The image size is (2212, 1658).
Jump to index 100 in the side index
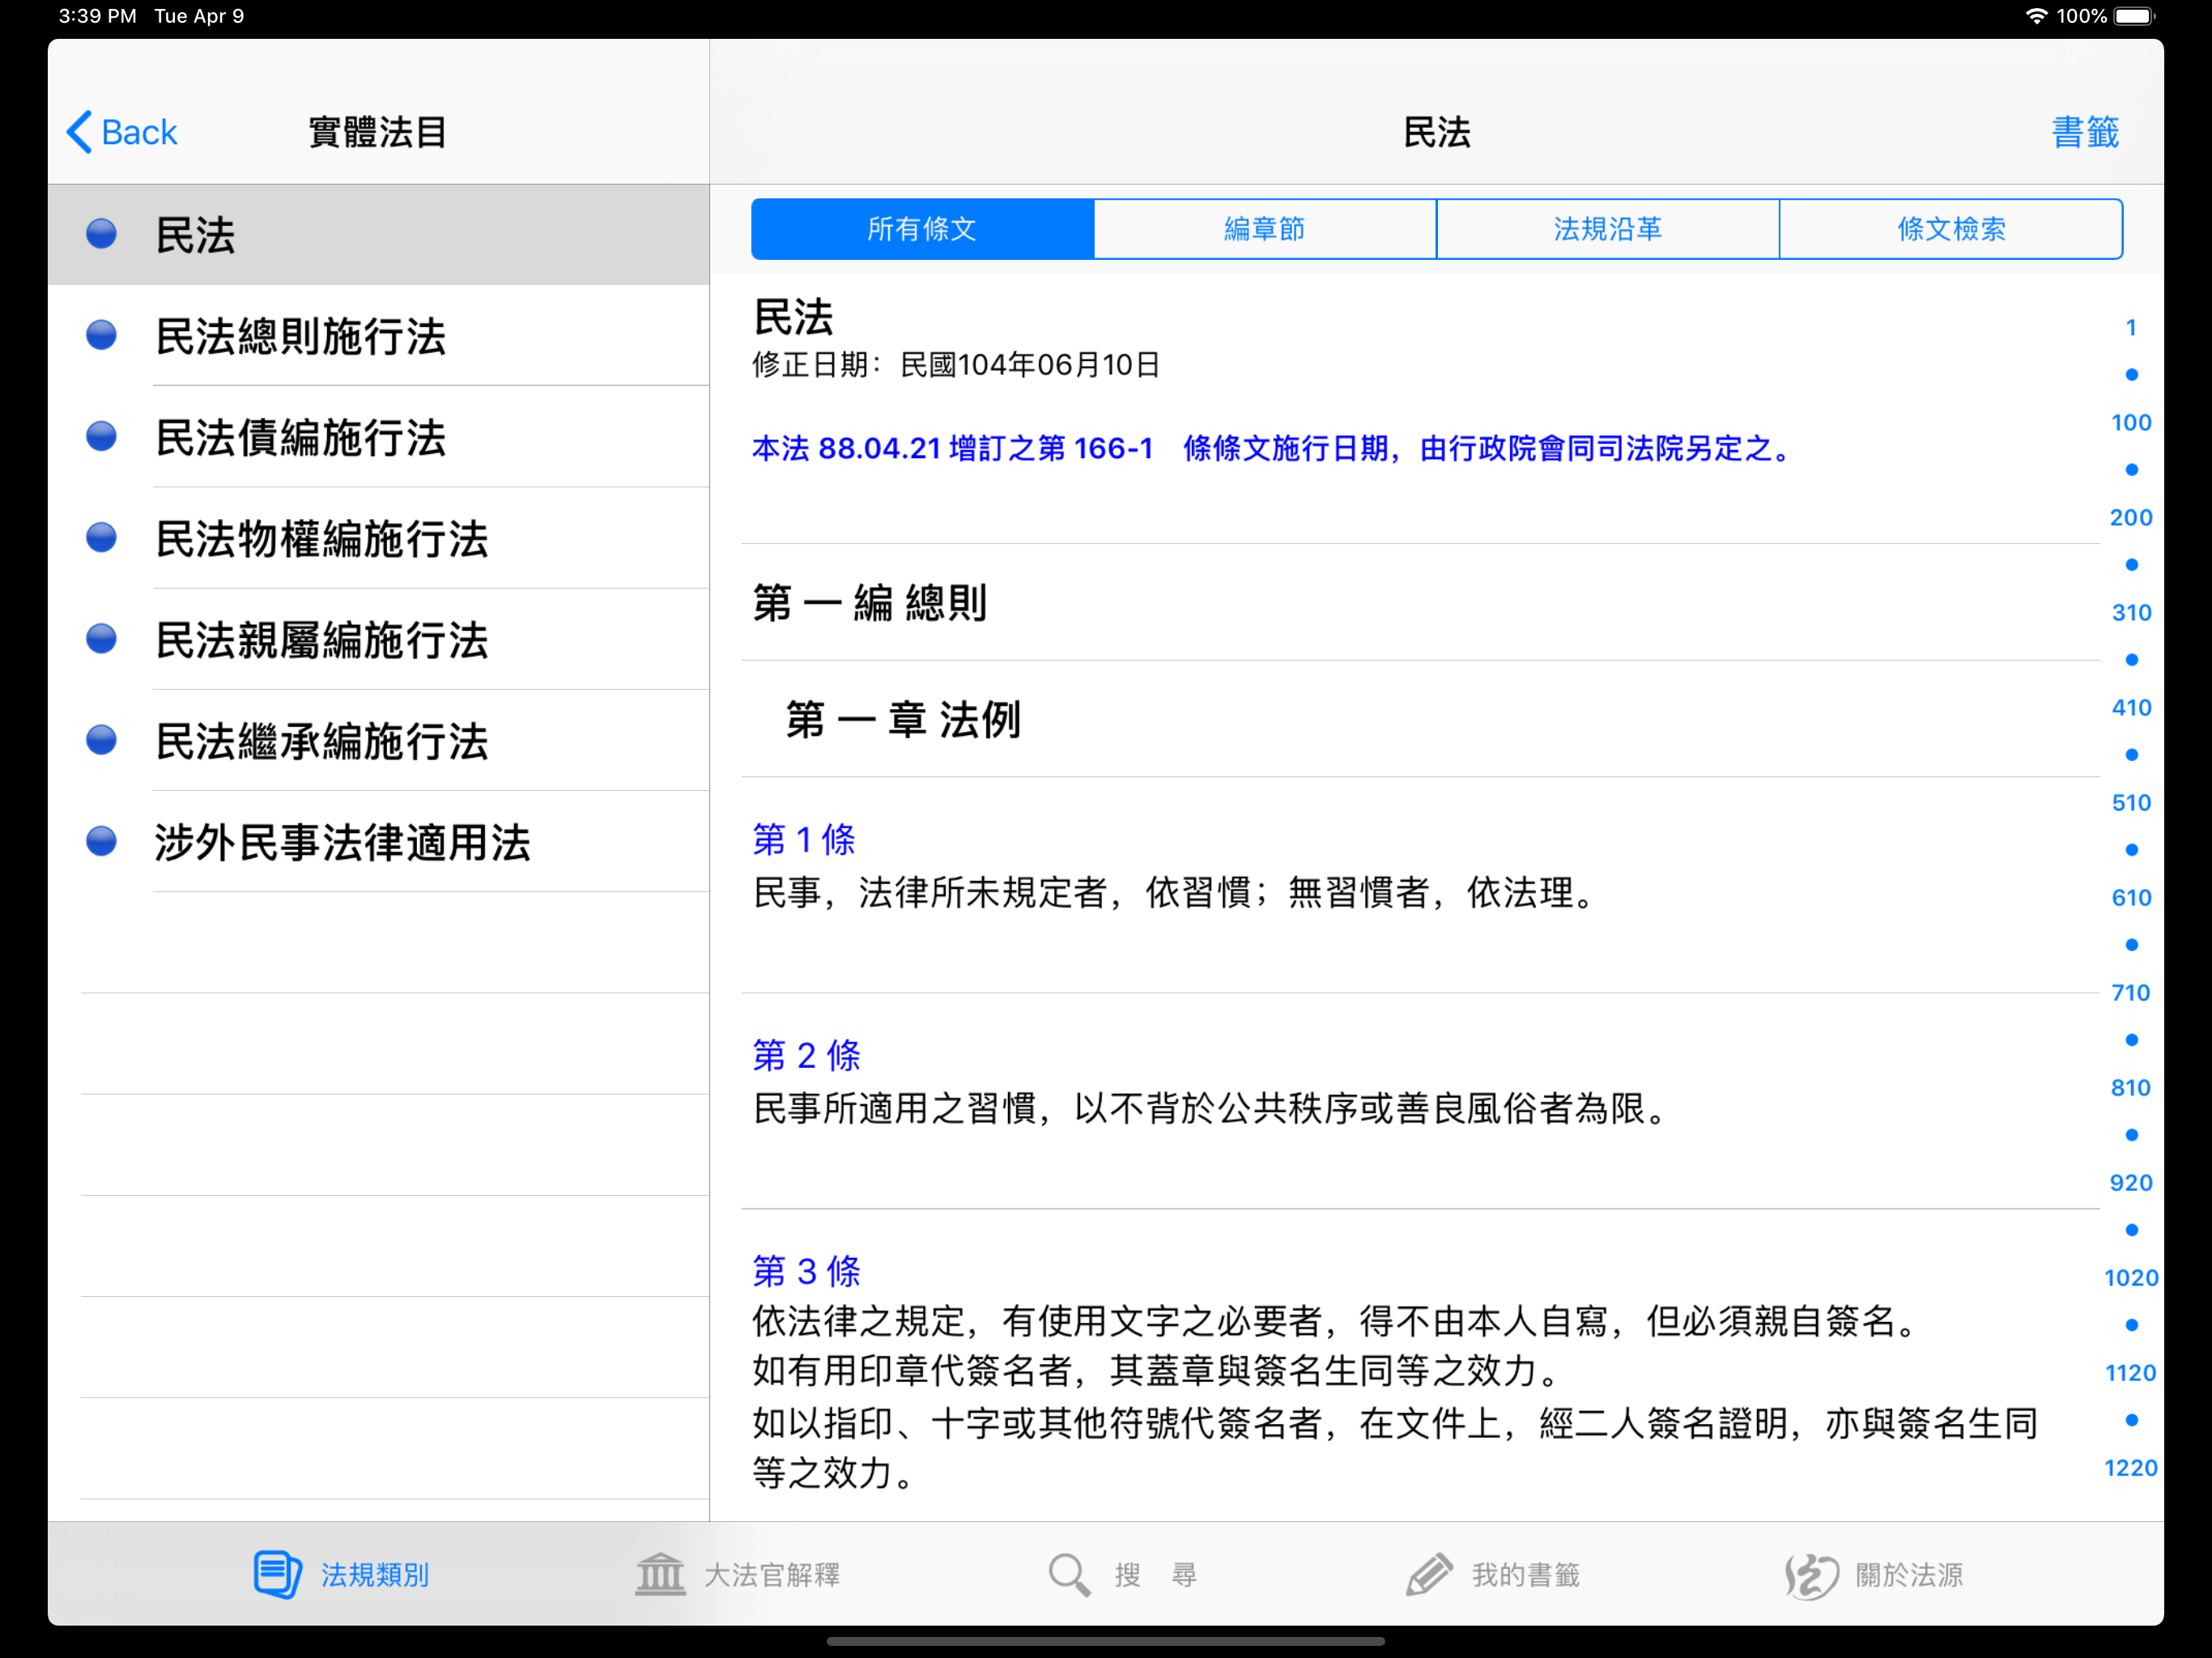(2131, 422)
